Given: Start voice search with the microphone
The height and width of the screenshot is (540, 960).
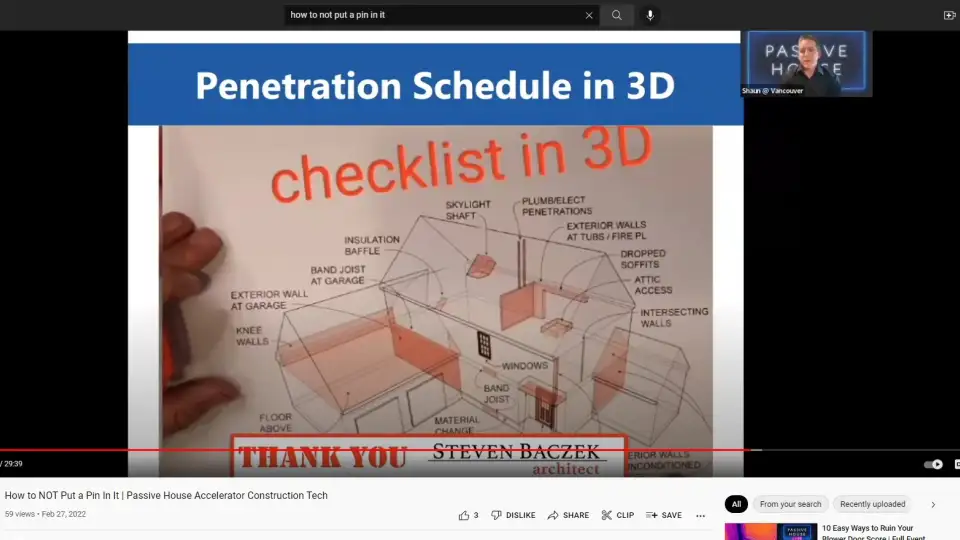Looking at the screenshot, I should click(x=650, y=15).
